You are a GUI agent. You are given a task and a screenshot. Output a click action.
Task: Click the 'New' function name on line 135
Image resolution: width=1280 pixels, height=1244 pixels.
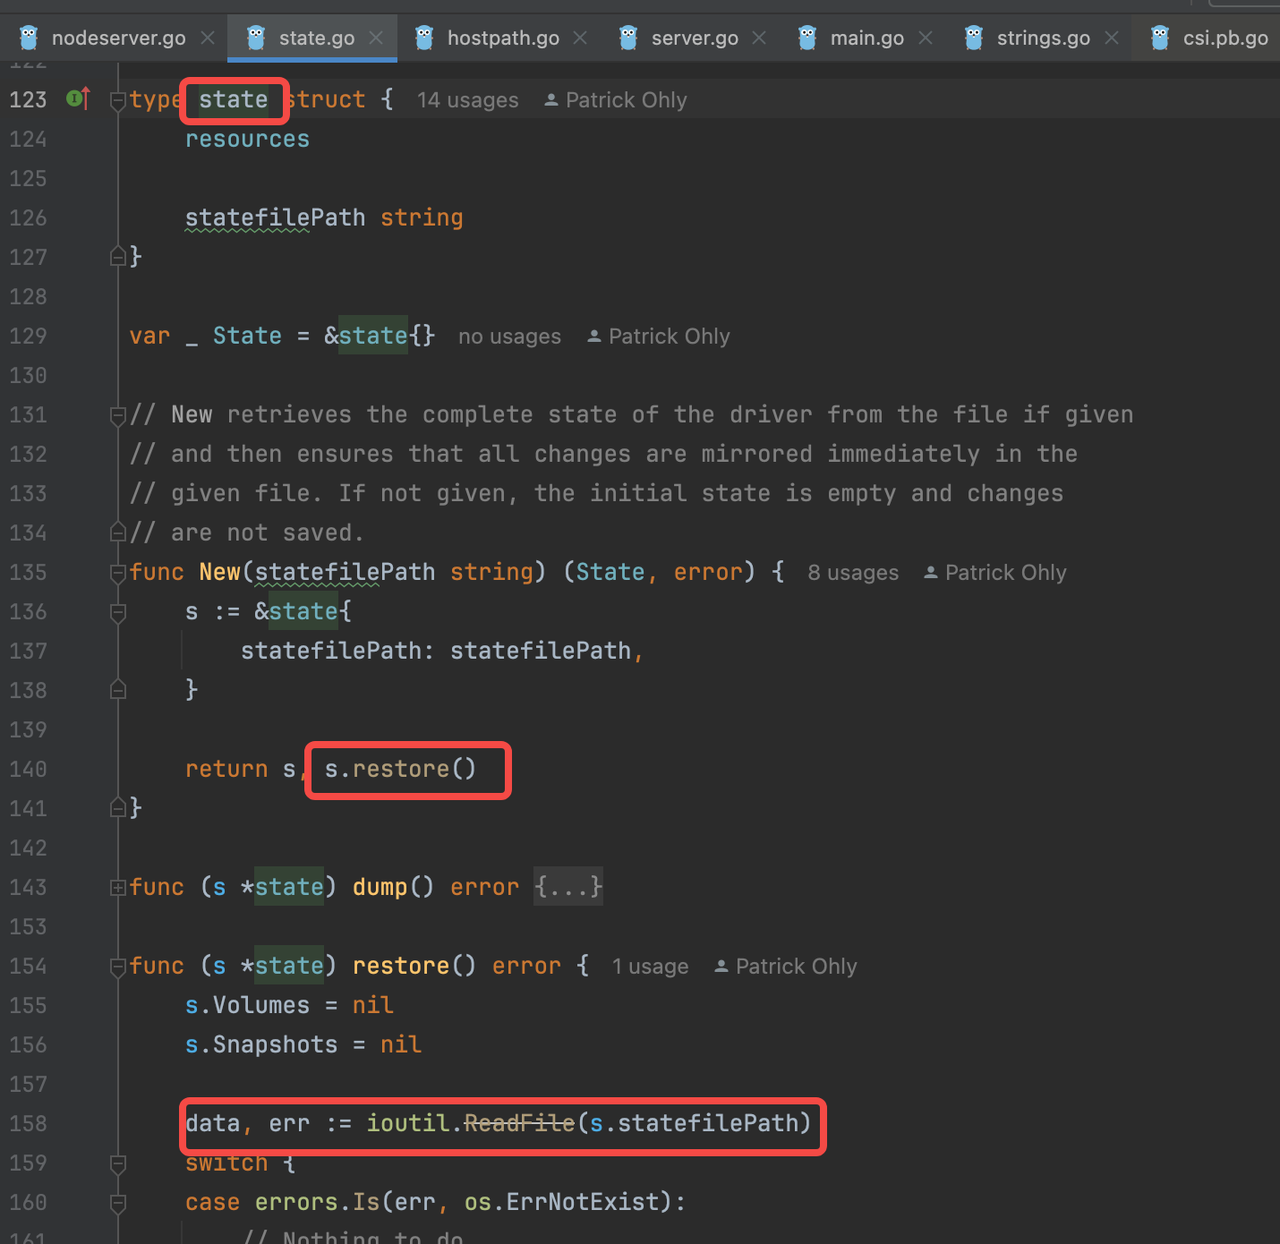219,572
